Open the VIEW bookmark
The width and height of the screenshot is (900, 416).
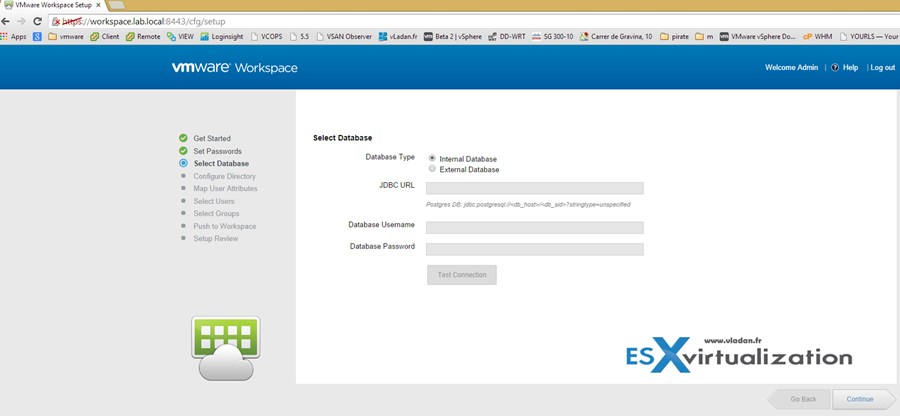coord(180,36)
